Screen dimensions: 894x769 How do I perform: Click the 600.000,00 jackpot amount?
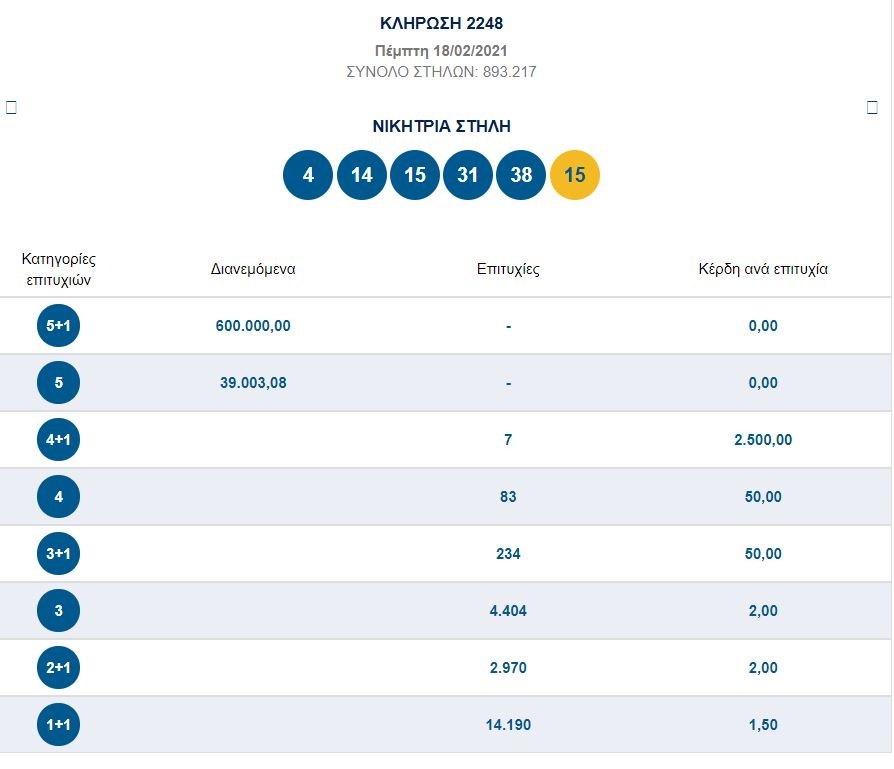(x=253, y=326)
